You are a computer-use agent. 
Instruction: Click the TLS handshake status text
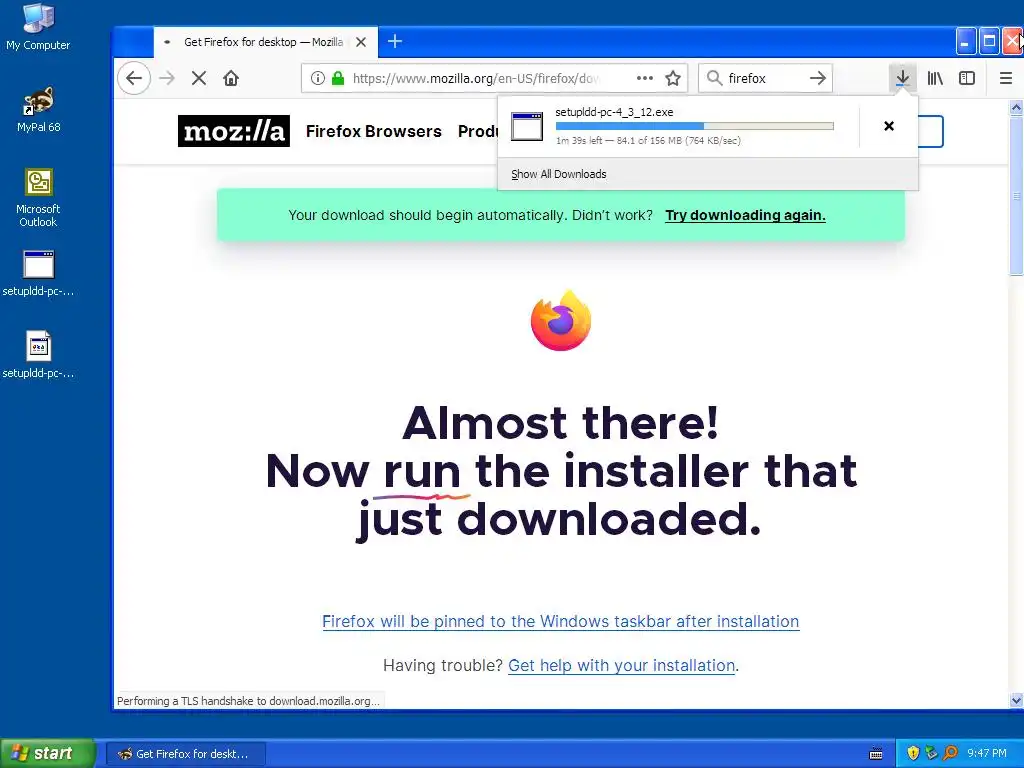click(248, 701)
